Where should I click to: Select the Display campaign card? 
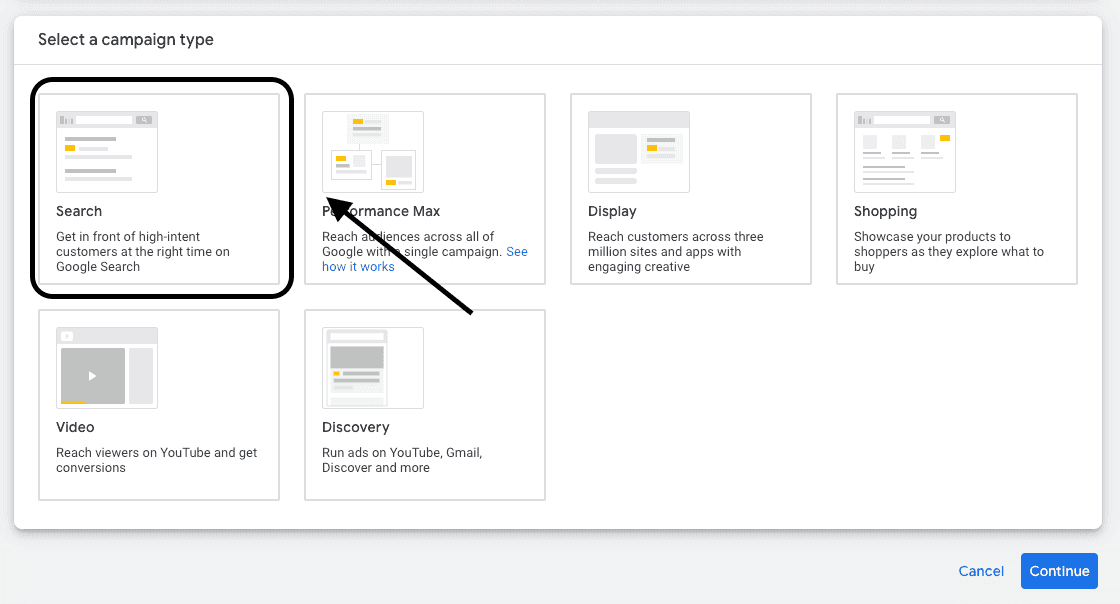(x=690, y=188)
